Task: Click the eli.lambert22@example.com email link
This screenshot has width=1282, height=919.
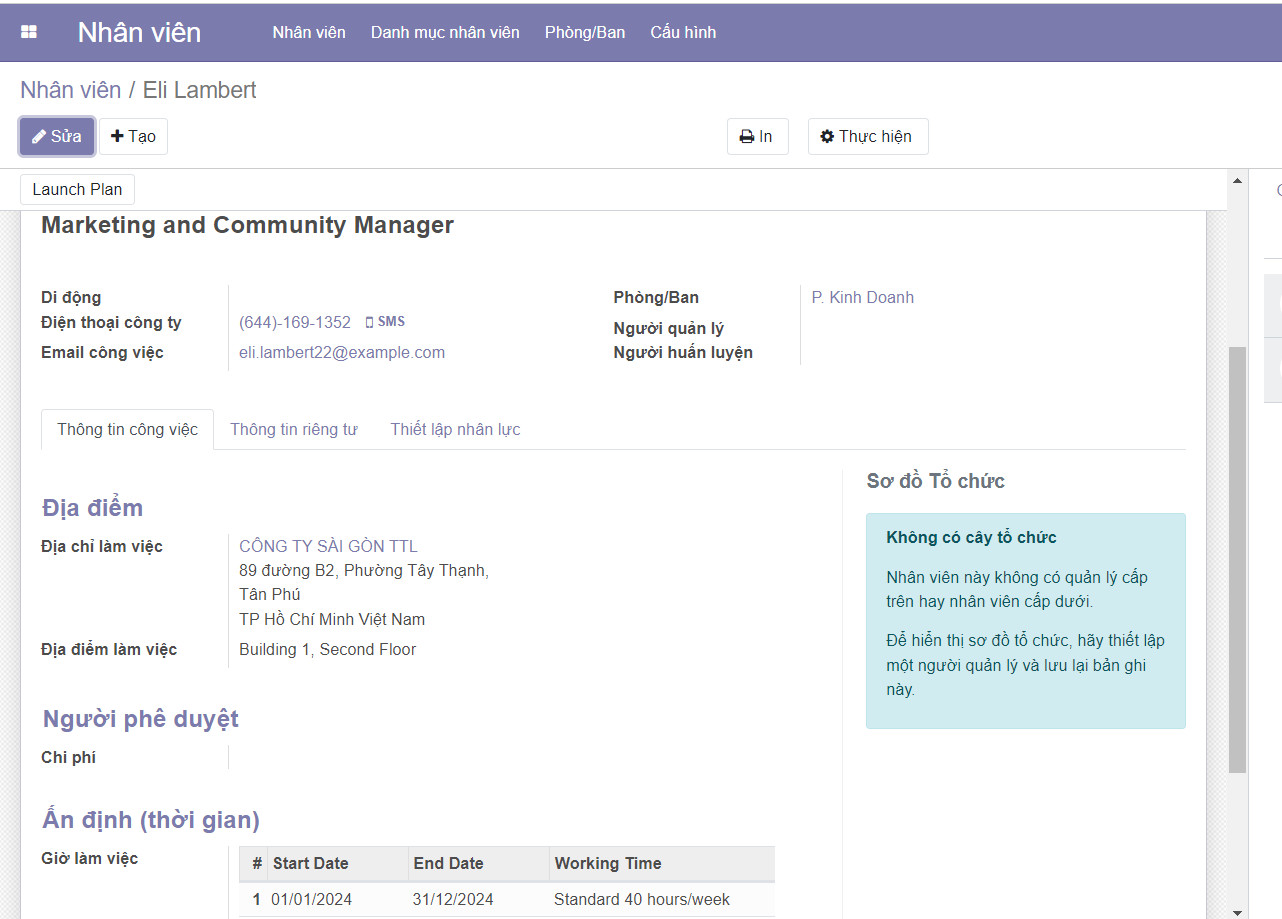Action: (342, 352)
